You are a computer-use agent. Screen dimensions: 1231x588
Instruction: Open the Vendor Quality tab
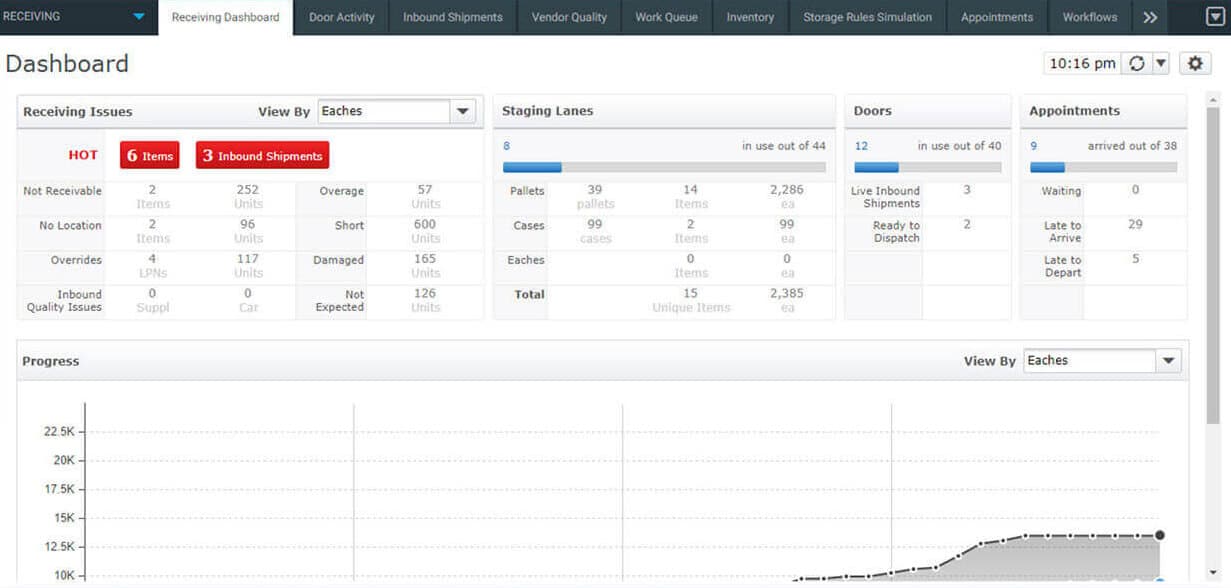(x=569, y=17)
